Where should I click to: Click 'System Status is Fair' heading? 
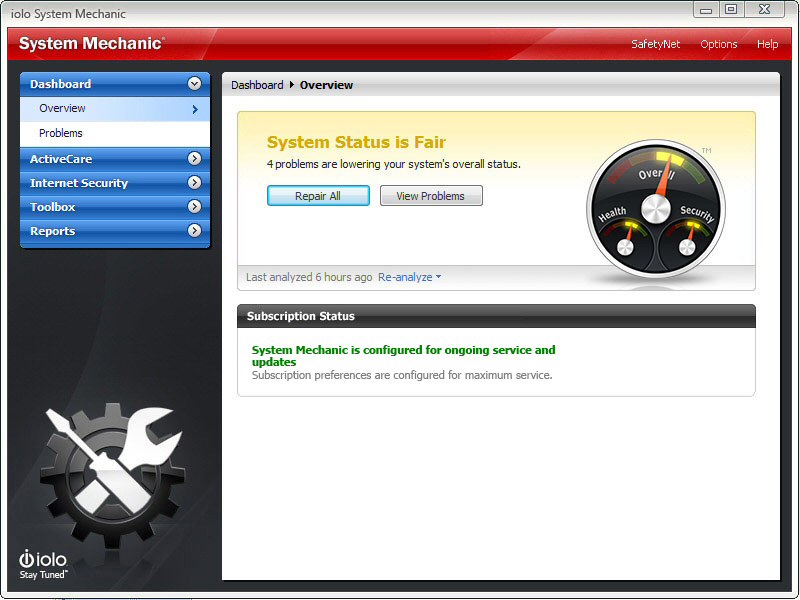pos(356,142)
